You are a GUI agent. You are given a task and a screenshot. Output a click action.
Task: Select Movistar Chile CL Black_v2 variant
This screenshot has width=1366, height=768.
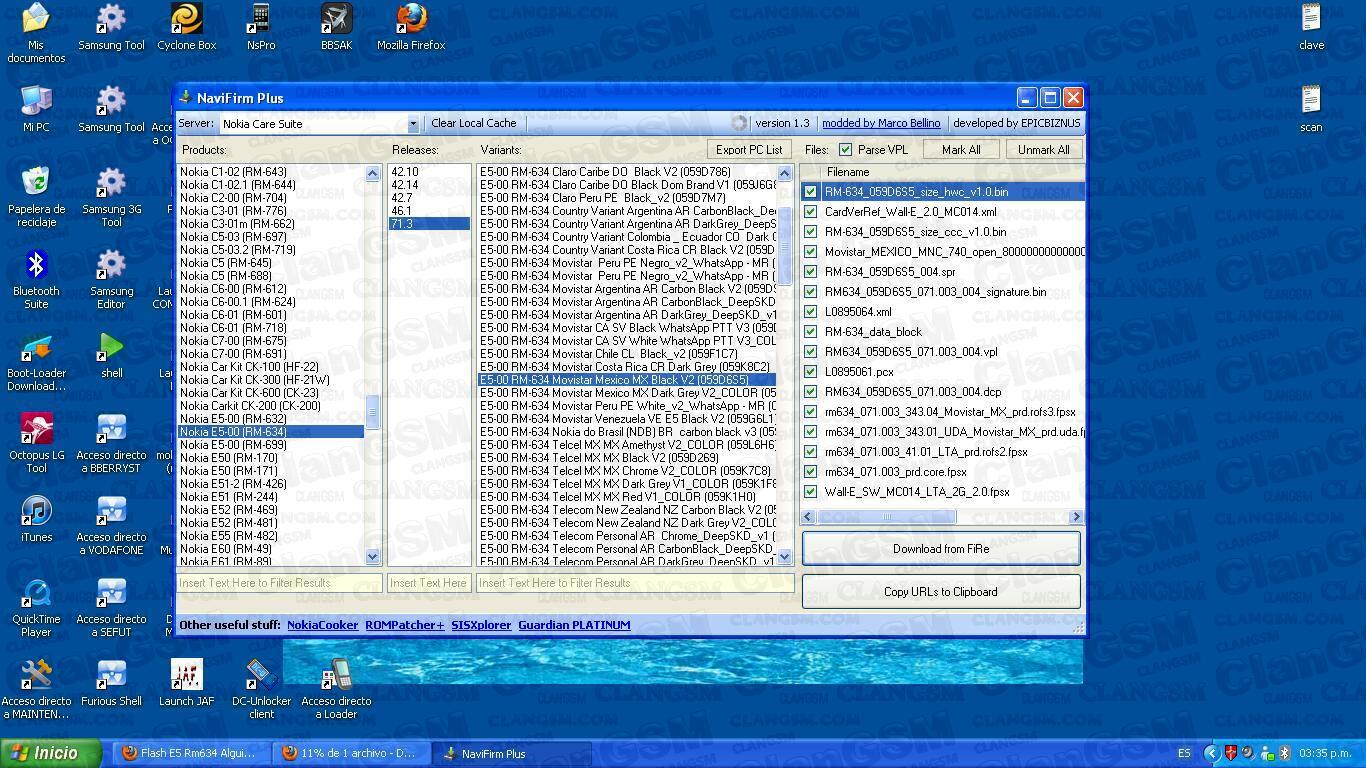coord(627,354)
